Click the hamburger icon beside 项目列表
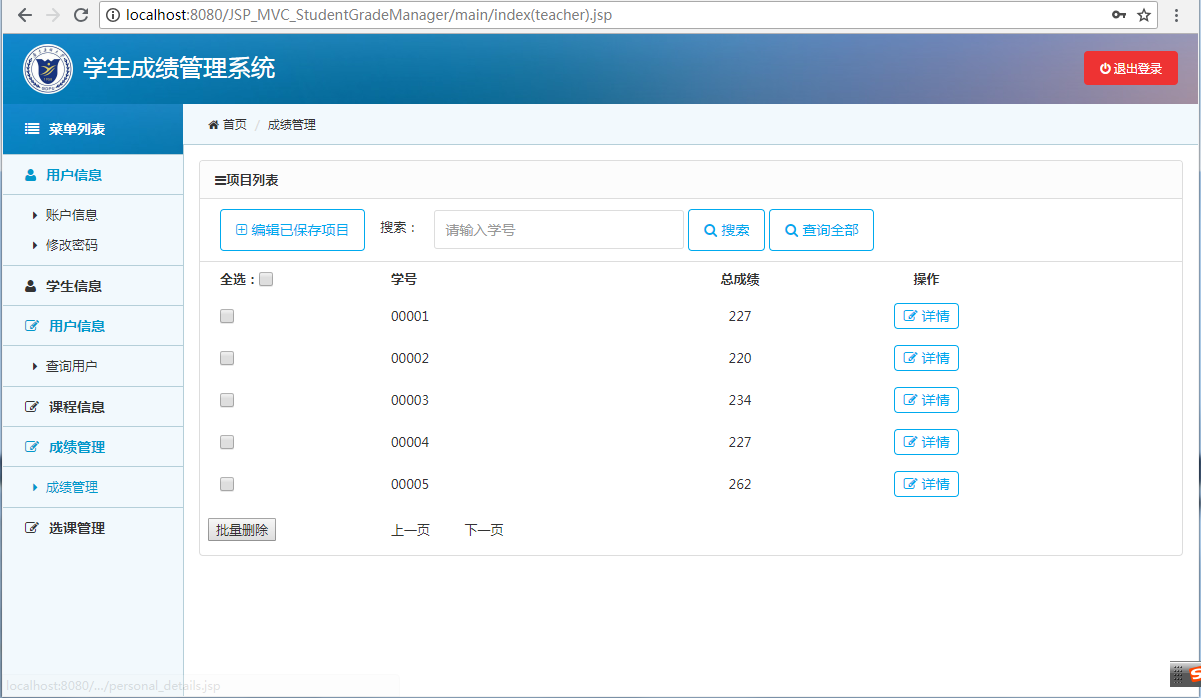The height and width of the screenshot is (698, 1201). pyautogui.click(x=220, y=181)
